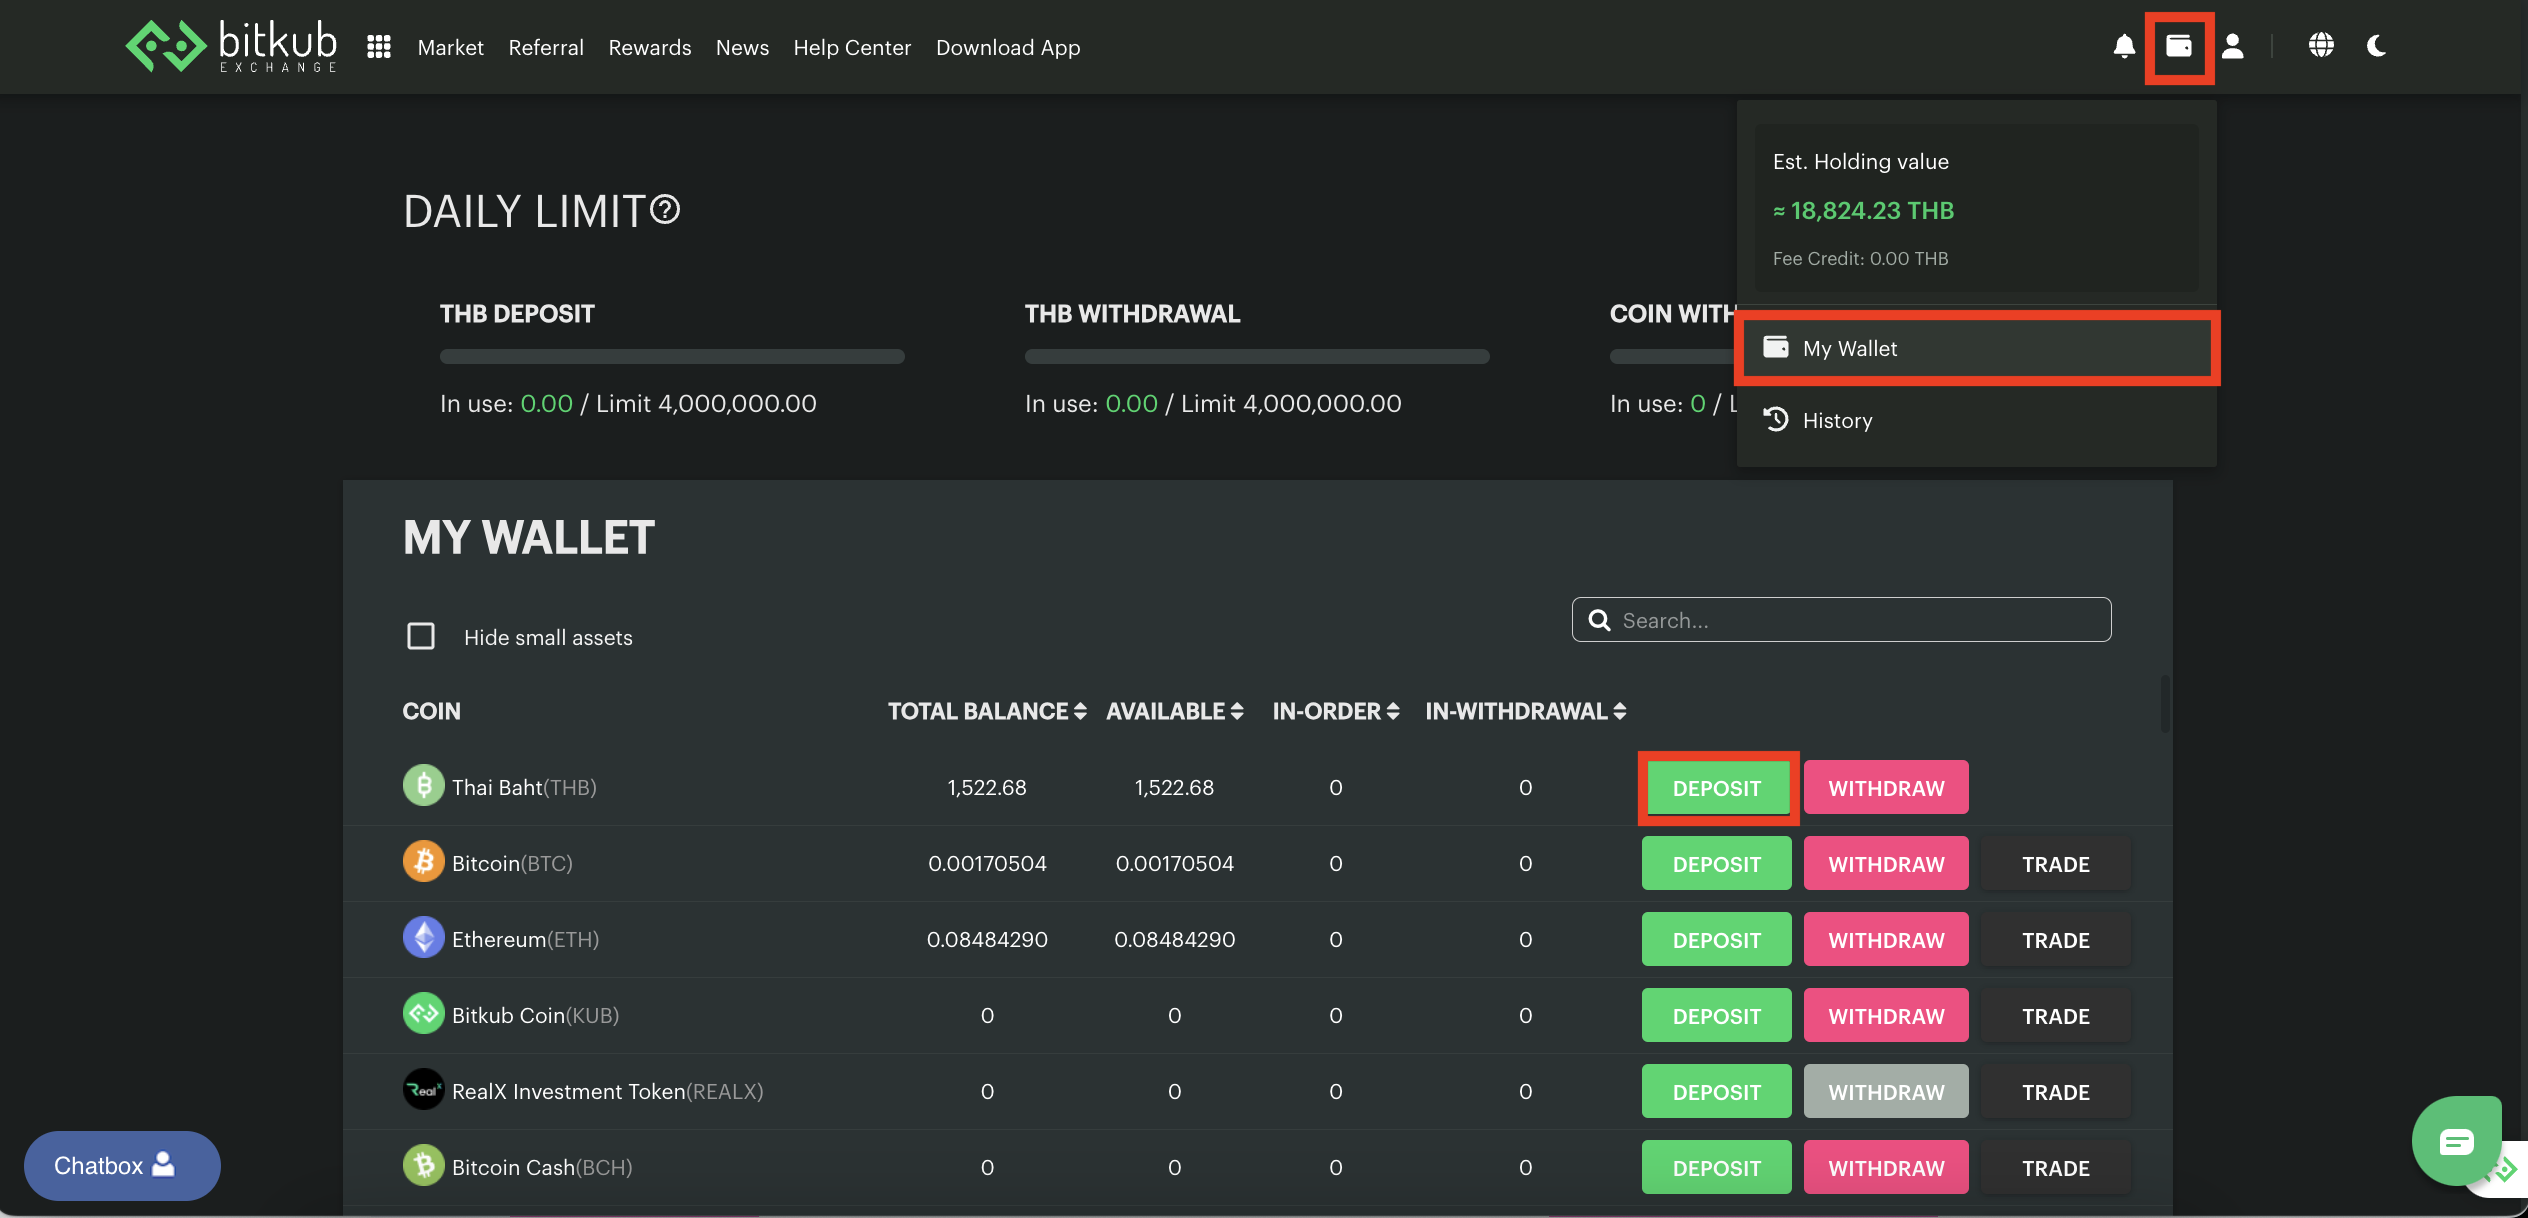Open the green chat bubble icon
The width and height of the screenshot is (2528, 1218).
click(2455, 1141)
